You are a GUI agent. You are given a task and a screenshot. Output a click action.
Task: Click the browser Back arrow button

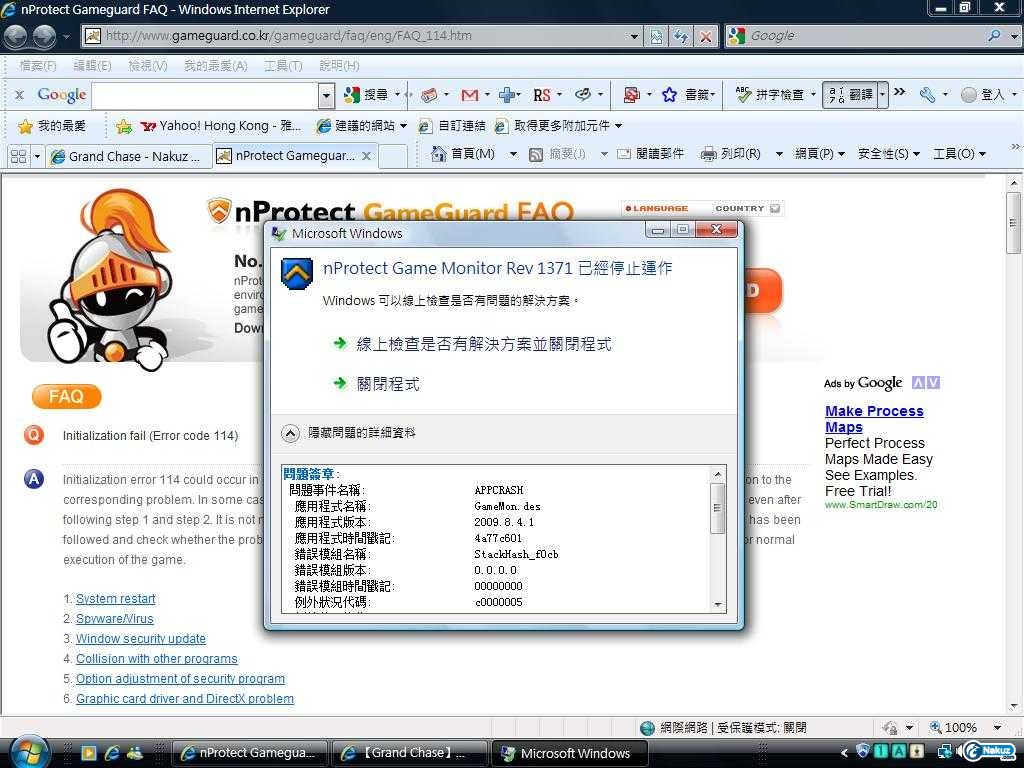point(16,36)
